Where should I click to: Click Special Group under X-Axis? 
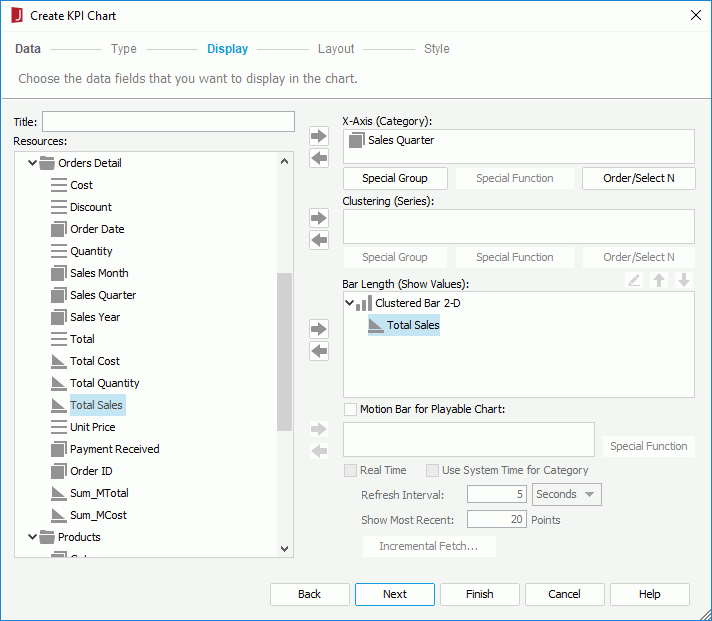(395, 178)
